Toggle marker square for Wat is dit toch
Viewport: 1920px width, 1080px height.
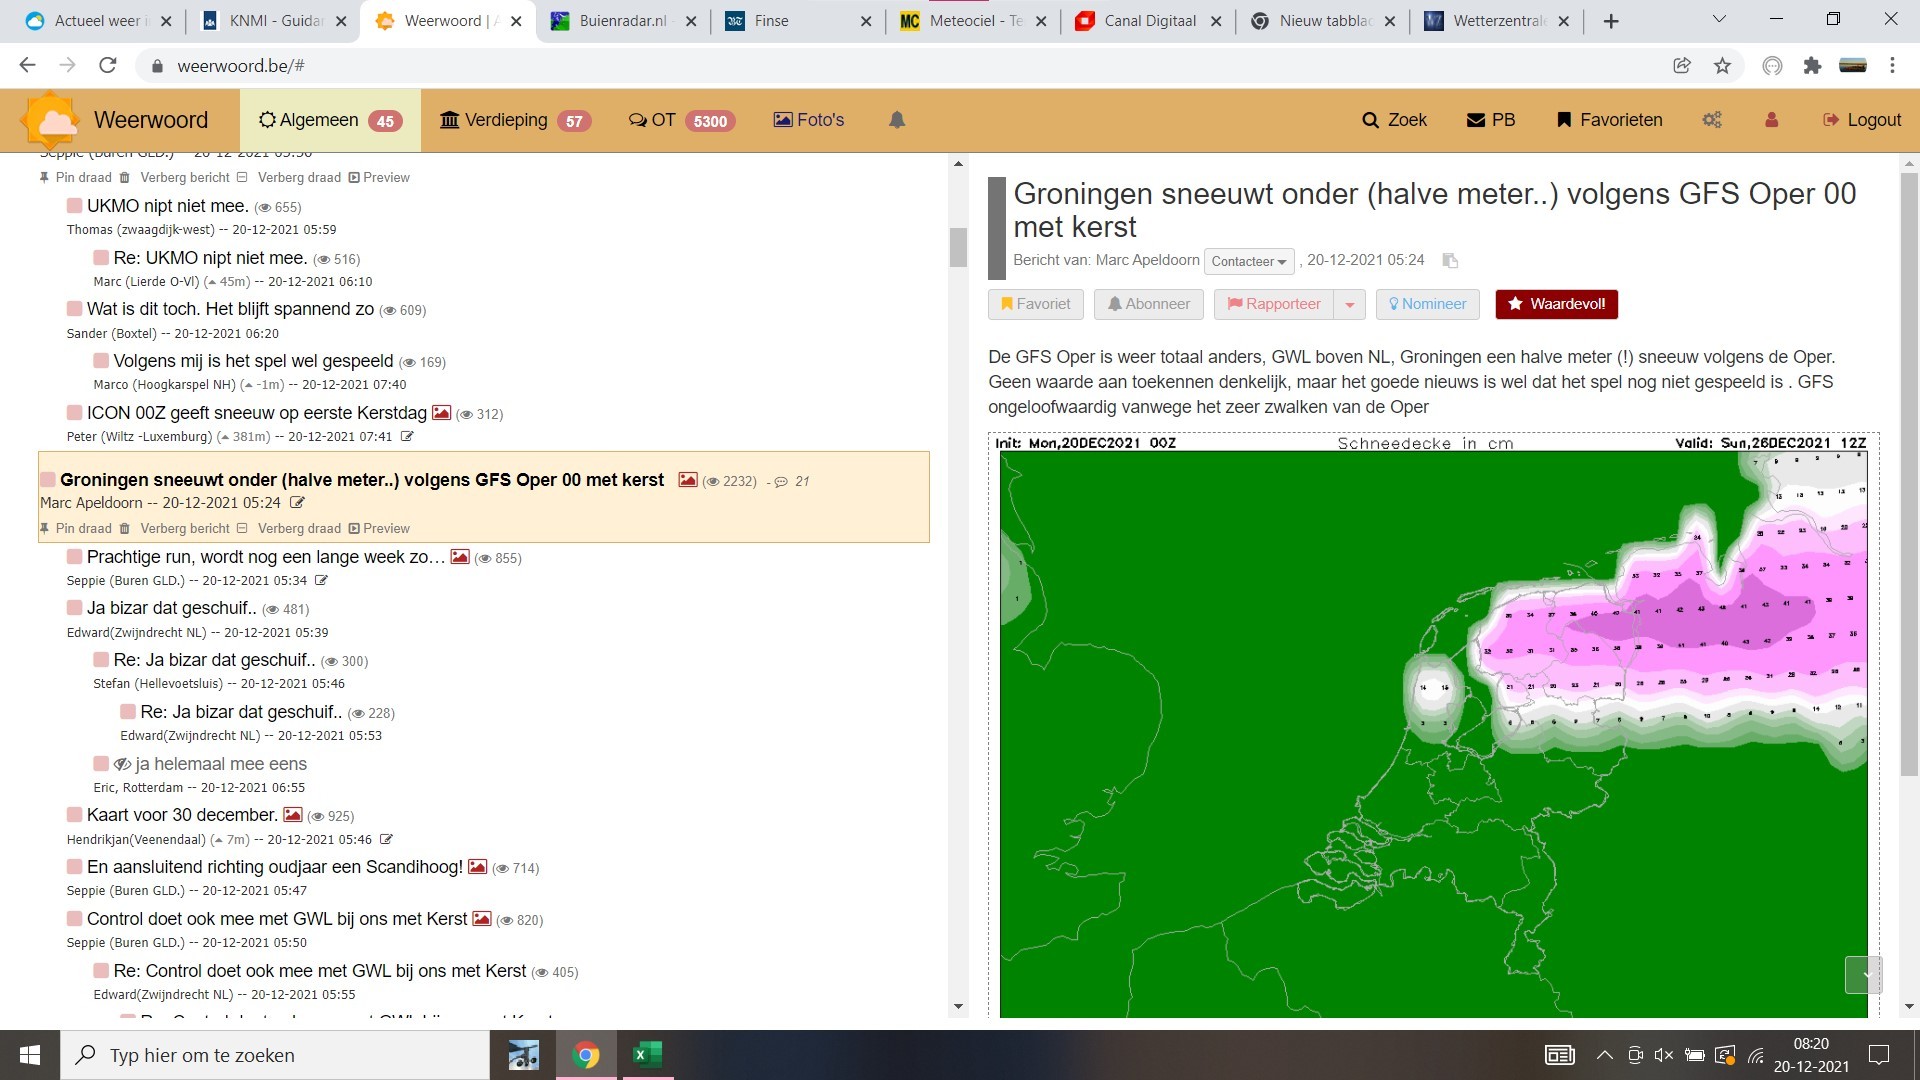(75, 308)
